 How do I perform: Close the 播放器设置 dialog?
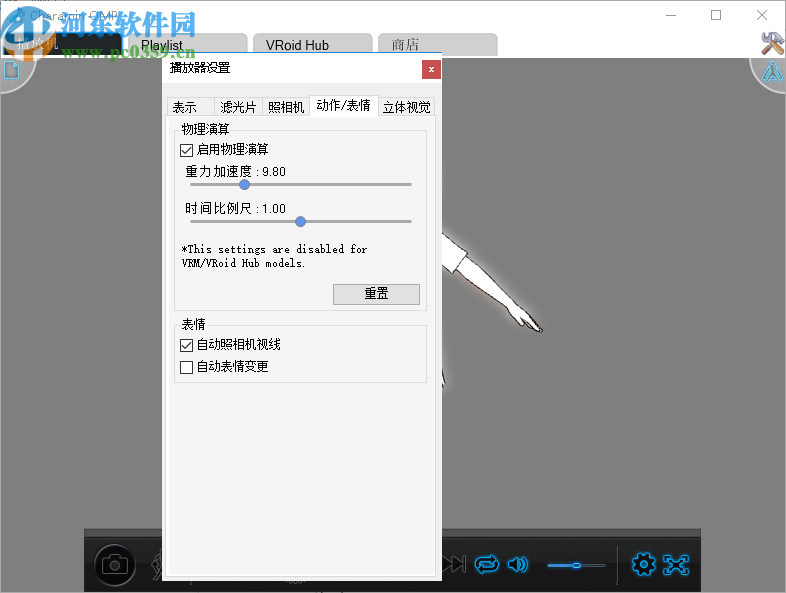(x=431, y=70)
